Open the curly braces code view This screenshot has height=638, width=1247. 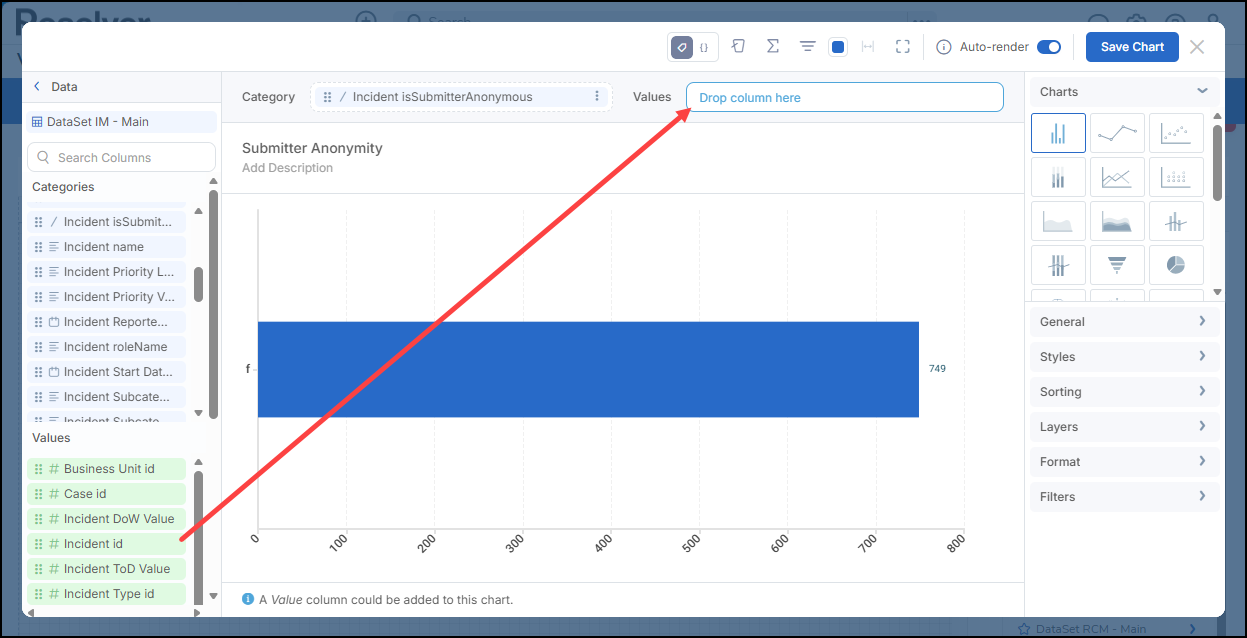[704, 47]
